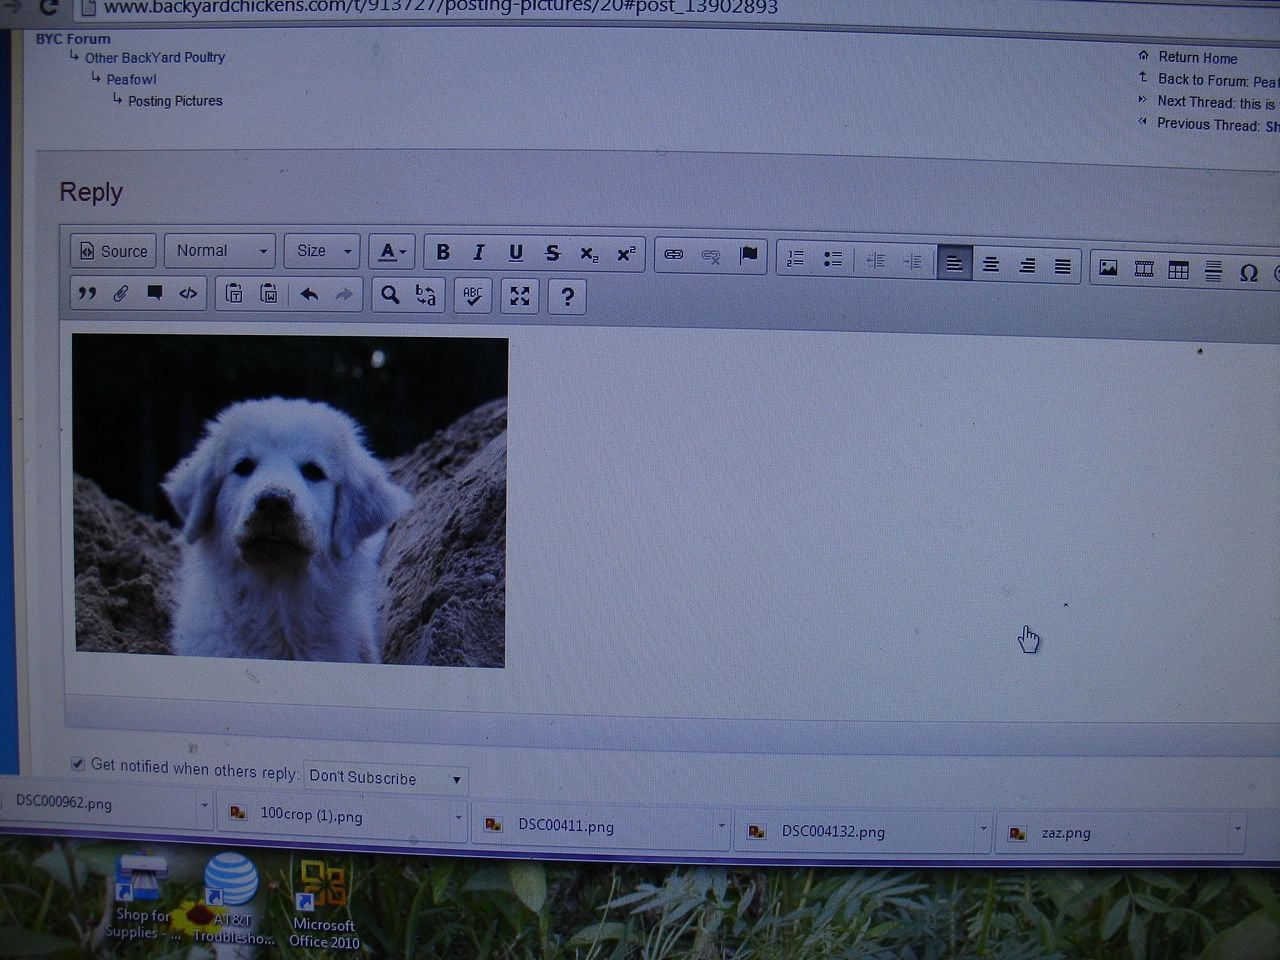The width and height of the screenshot is (1280, 960).
Task: Click the insert image icon
Action: [x=1108, y=268]
